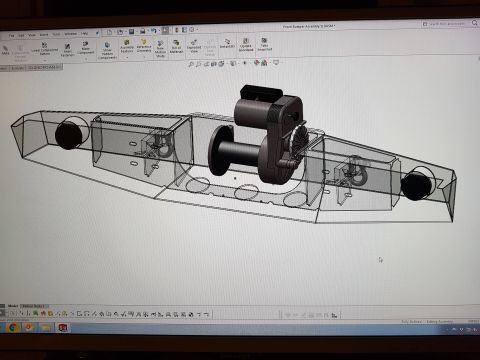This screenshot has width=480, height=360.
Task: Click the Print icon
Action: (143, 31)
